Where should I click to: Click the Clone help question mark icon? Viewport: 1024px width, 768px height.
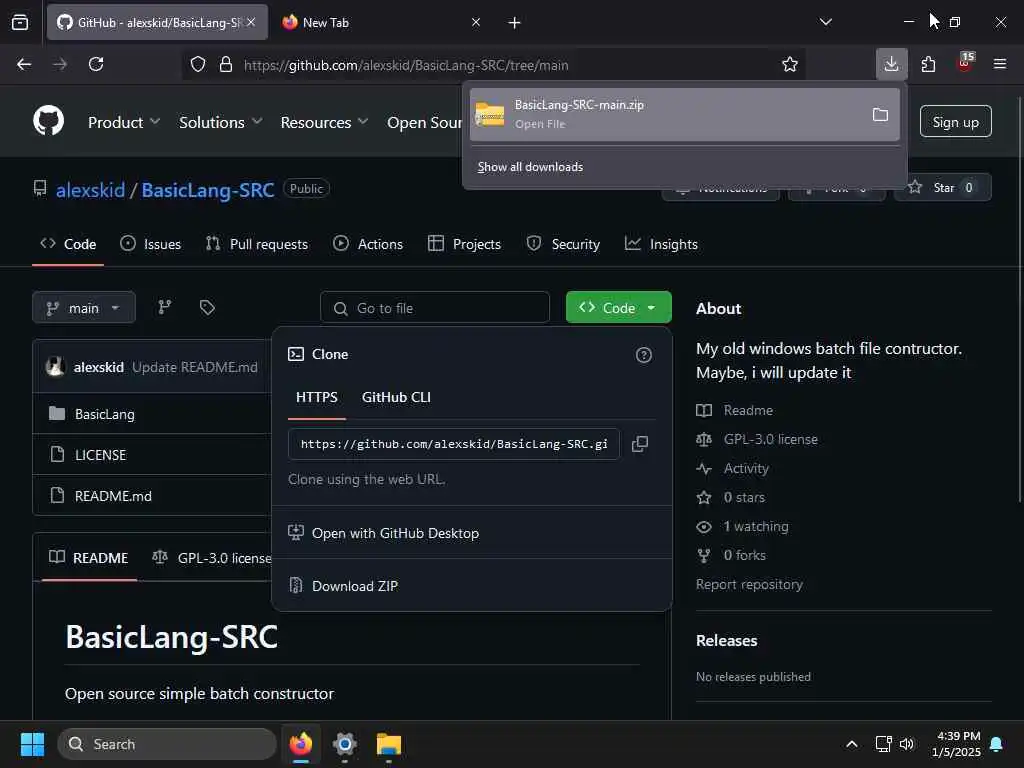pos(644,355)
